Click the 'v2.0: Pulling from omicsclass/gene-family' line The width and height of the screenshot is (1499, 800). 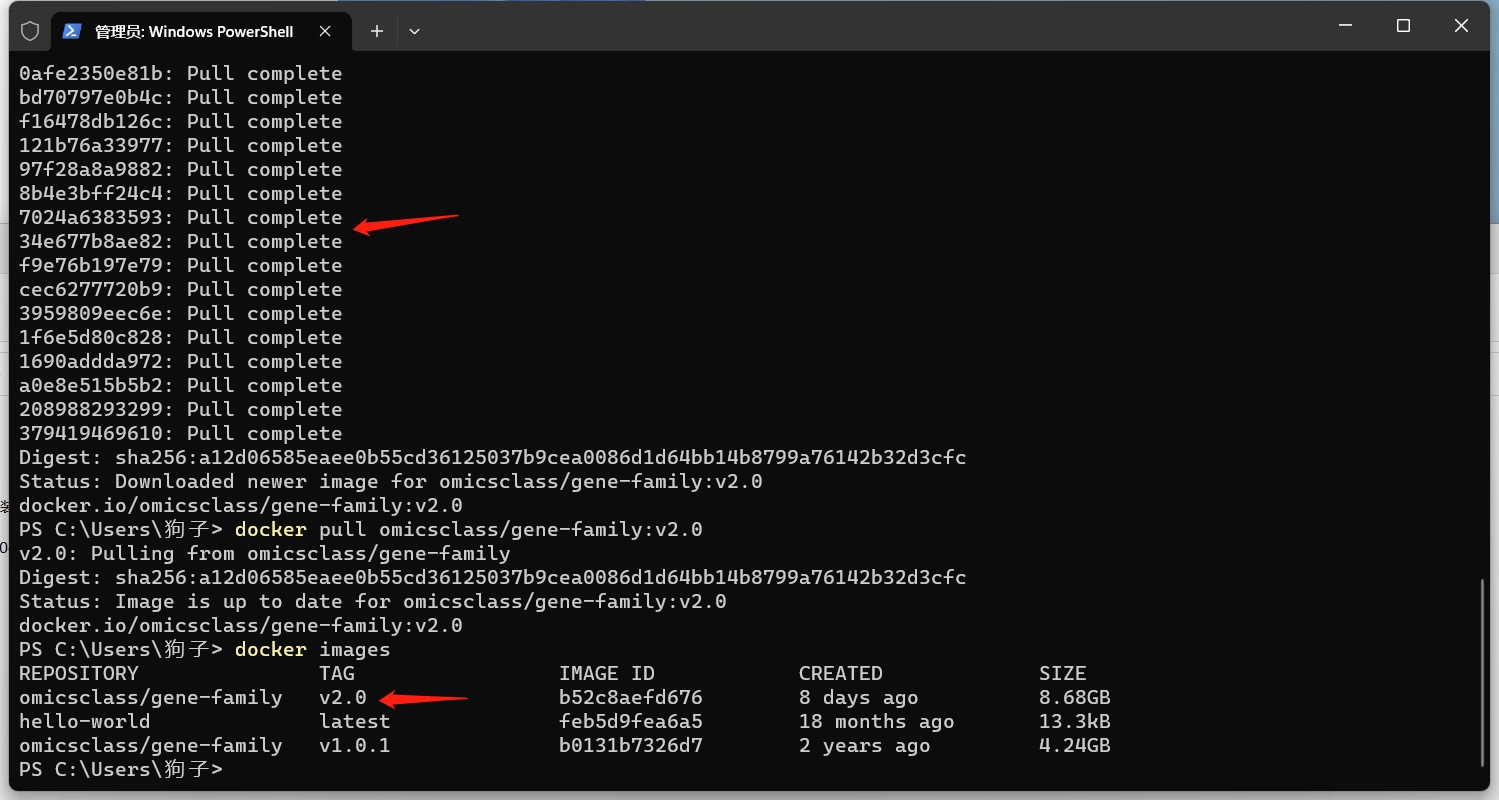(265, 554)
